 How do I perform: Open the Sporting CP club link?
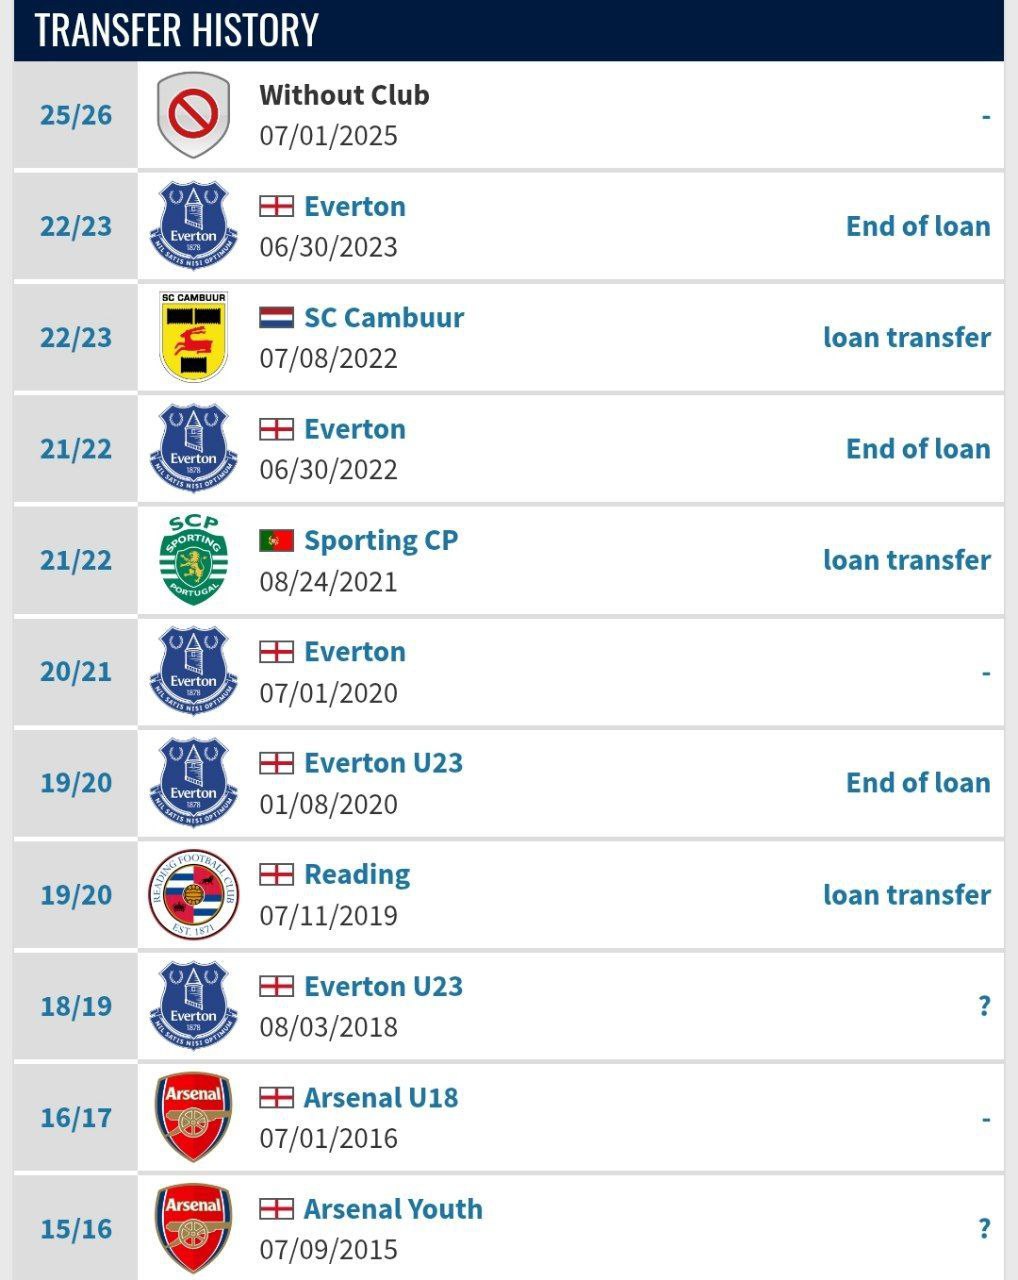pos(381,541)
